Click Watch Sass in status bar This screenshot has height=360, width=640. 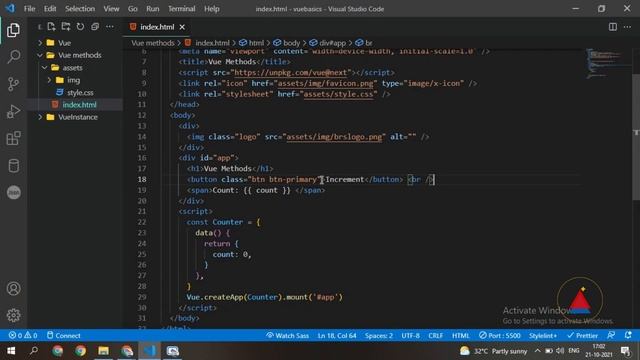point(287,336)
